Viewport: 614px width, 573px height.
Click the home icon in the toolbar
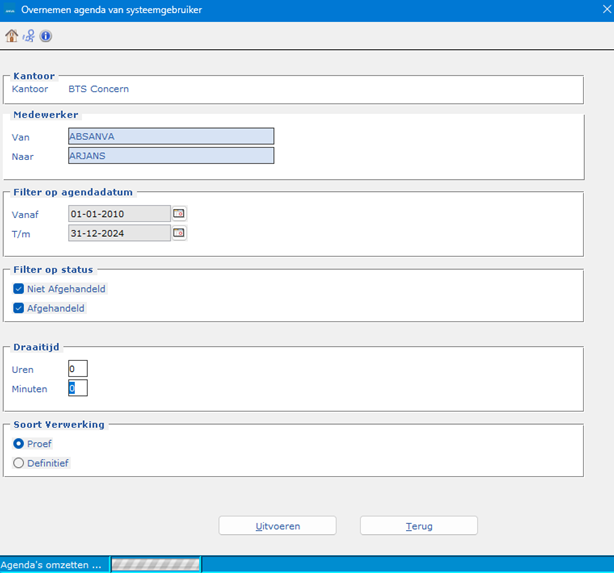coord(12,36)
